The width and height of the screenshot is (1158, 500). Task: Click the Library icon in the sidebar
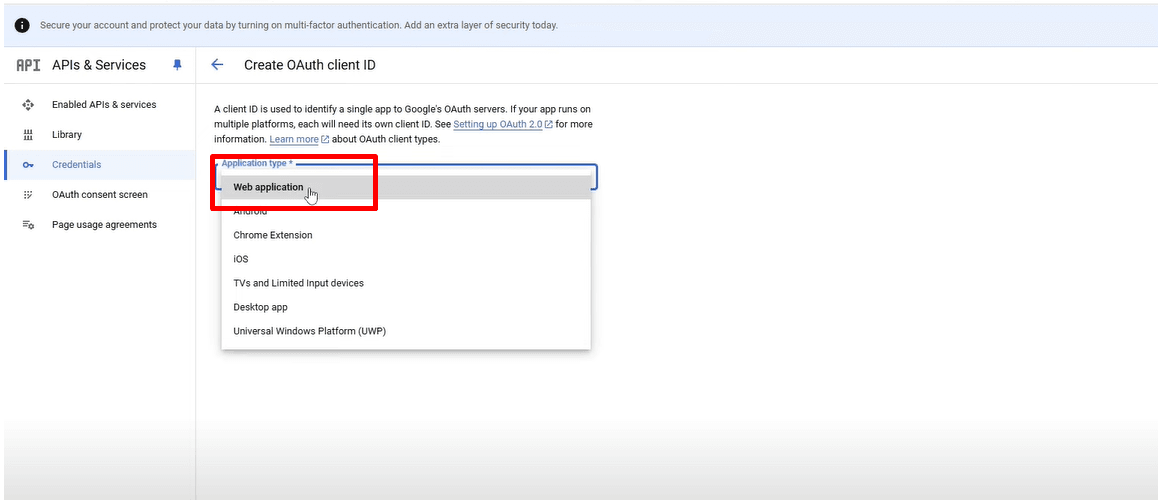tap(28, 135)
